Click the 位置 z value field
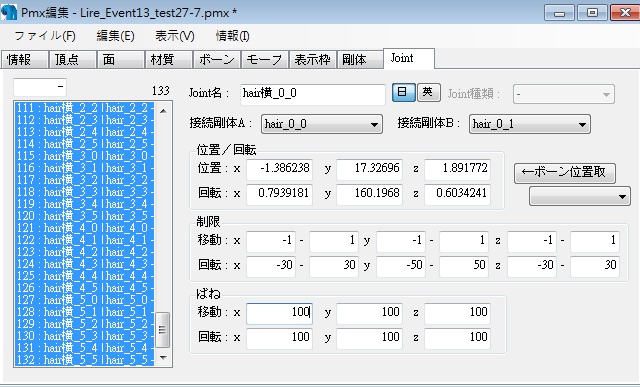This screenshot has width=640, height=387. point(458,169)
